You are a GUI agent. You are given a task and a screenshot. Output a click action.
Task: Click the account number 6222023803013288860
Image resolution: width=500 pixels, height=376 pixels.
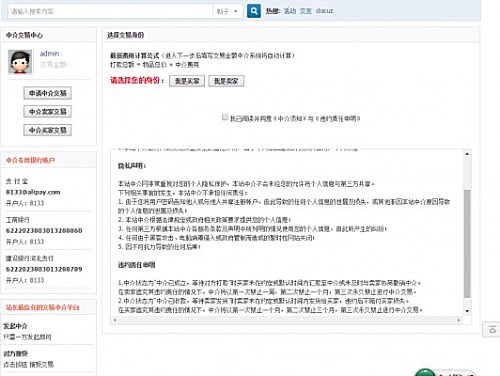pos(44,230)
